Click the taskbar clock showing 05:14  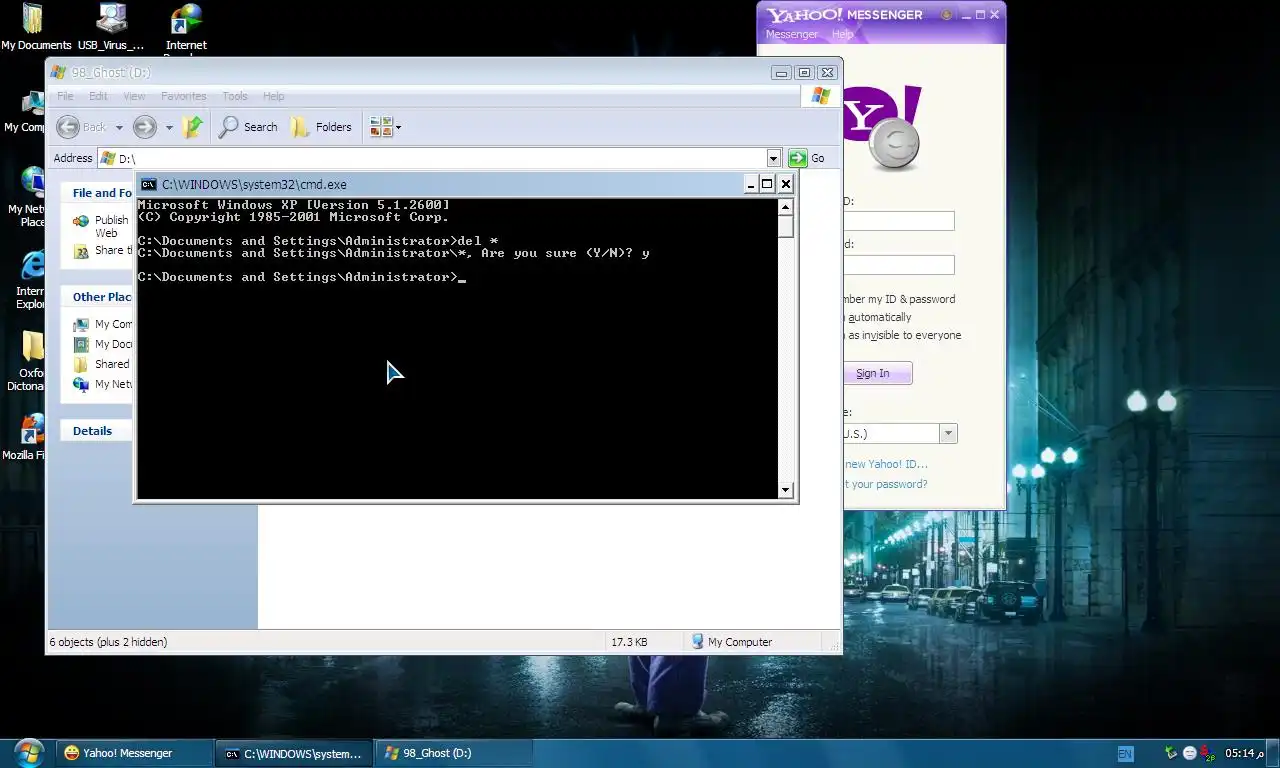tap(1243, 753)
